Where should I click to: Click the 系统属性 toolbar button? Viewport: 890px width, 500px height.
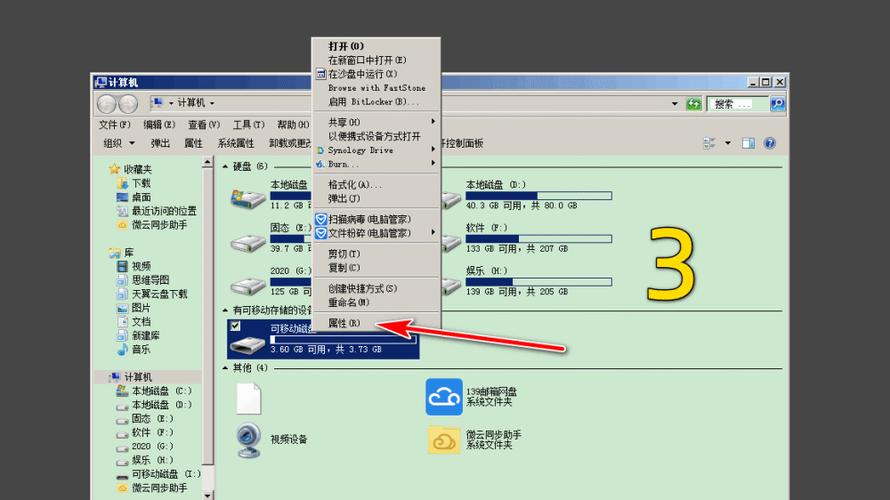(236, 143)
